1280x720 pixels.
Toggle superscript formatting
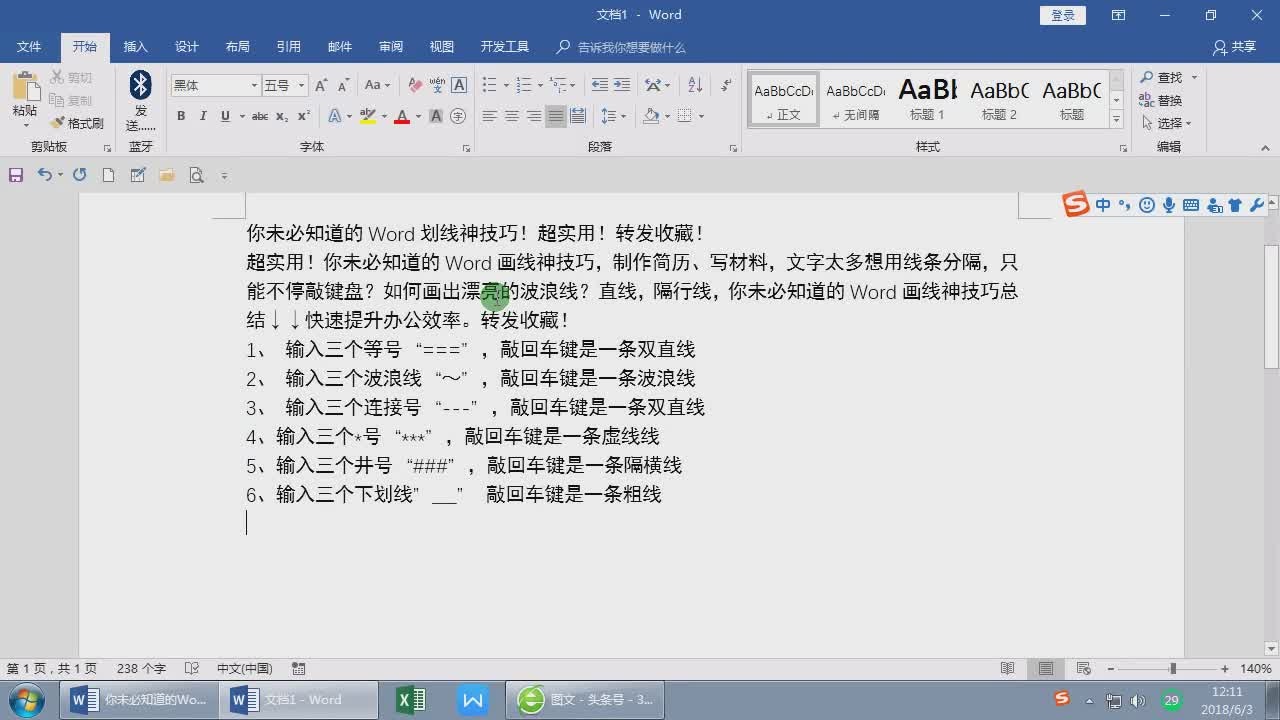(x=303, y=116)
